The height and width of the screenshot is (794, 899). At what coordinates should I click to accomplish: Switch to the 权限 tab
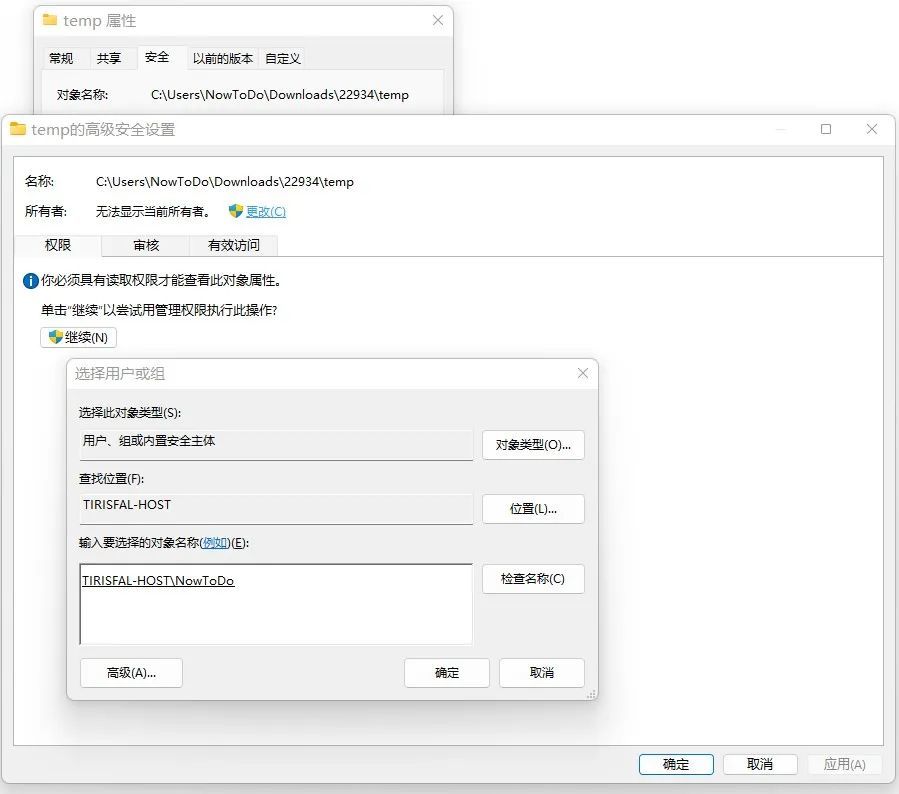pos(57,245)
